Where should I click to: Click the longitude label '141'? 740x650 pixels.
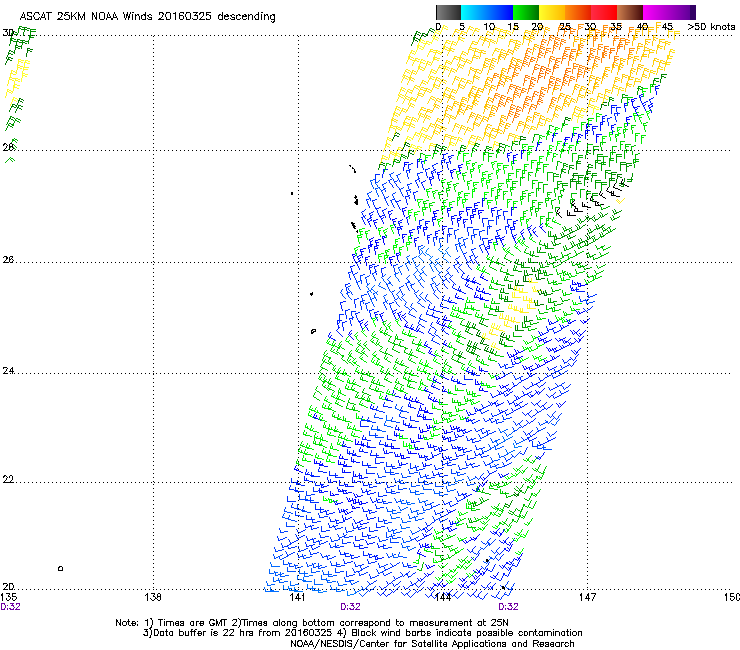(298, 597)
